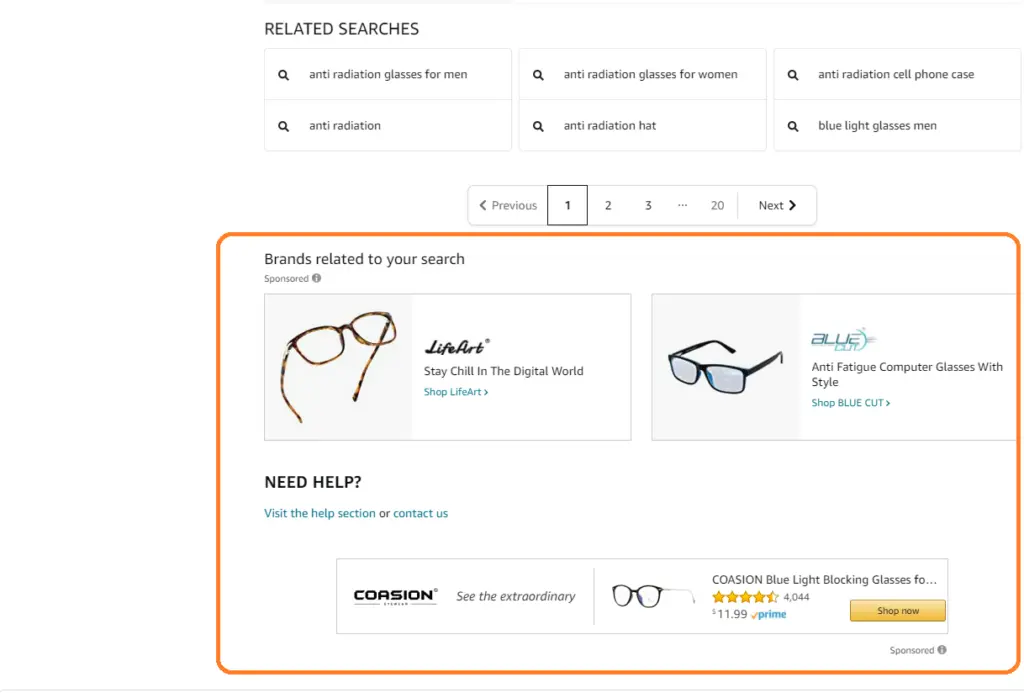Click search icon beside "anti radiation hat"
The image size is (1024, 693).
coord(538,126)
